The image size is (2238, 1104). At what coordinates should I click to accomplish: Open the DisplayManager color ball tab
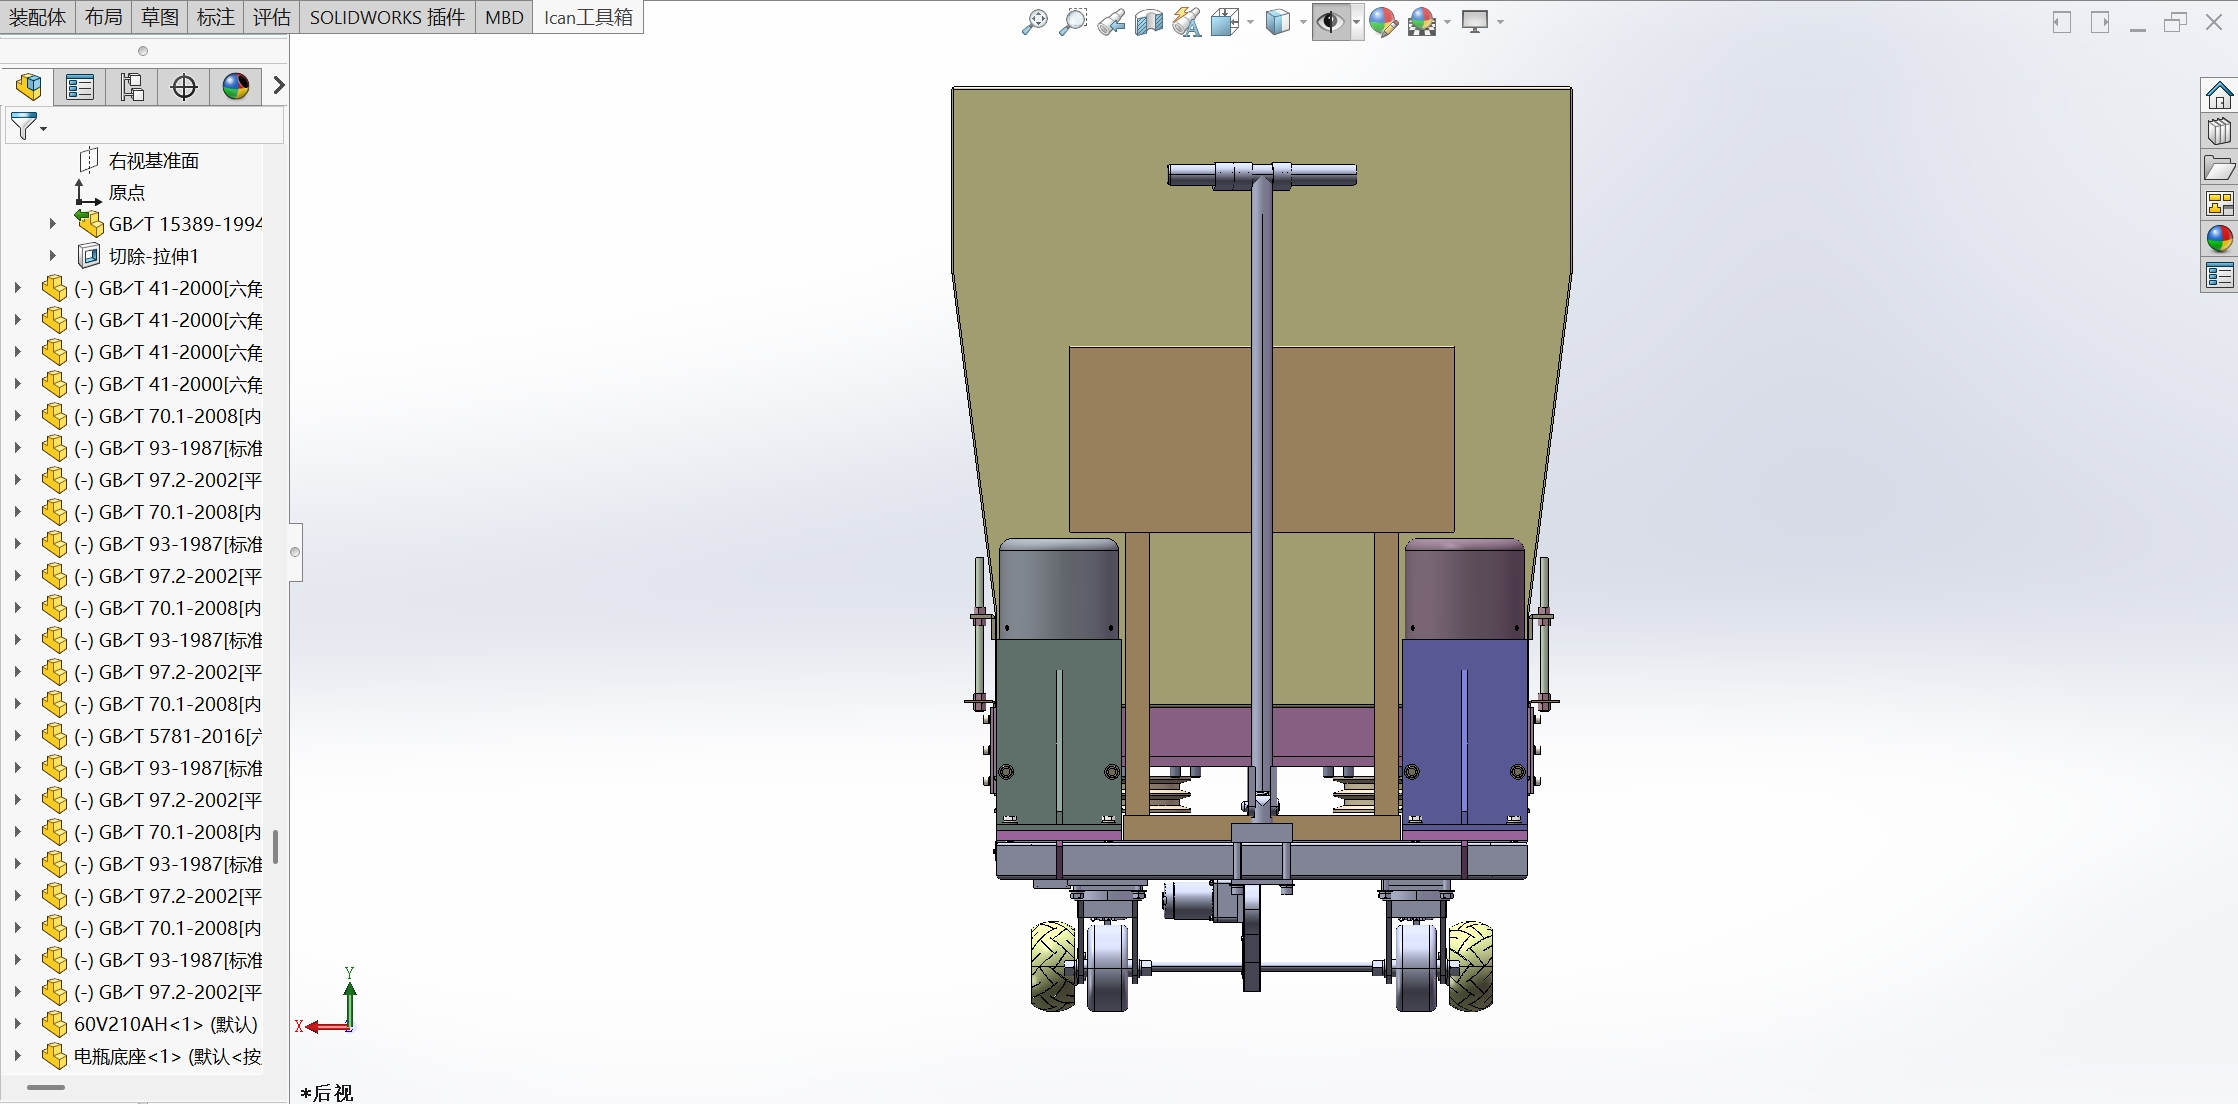coord(236,87)
